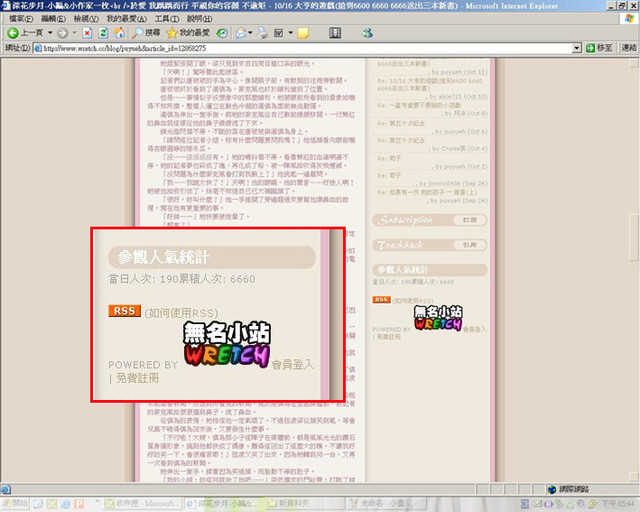Click the status bar page icon
The width and height of the screenshot is (640, 512).
coord(6,489)
